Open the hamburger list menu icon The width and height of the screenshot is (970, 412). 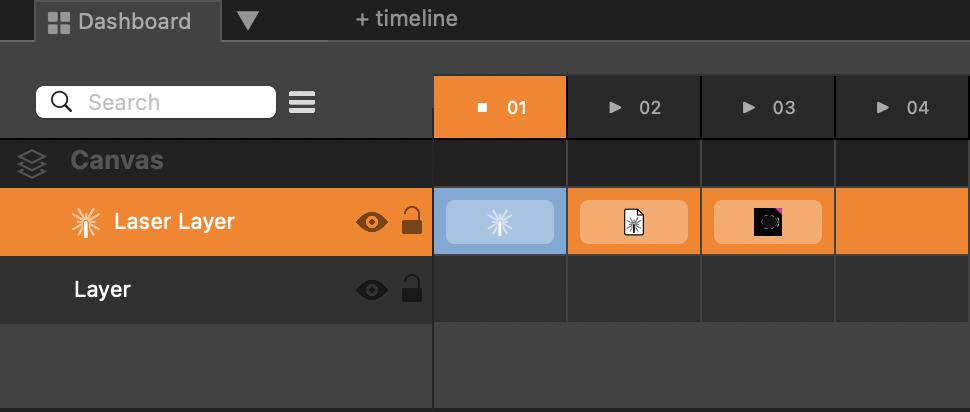(302, 102)
